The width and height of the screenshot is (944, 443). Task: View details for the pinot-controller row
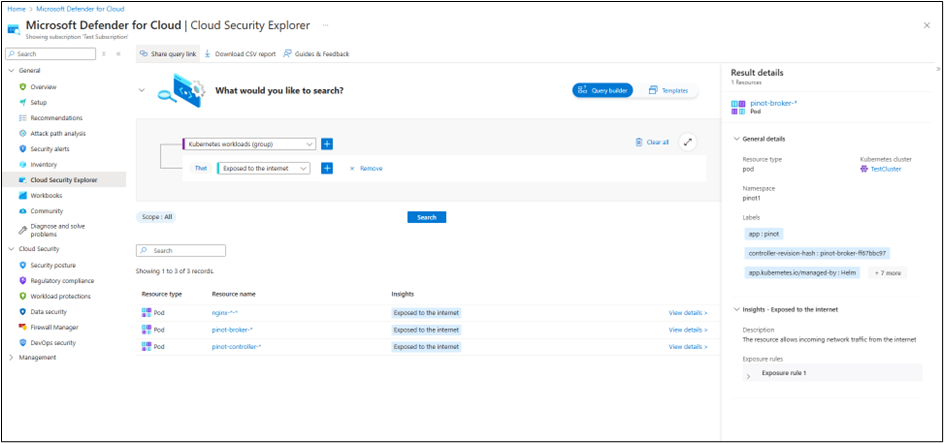688,347
